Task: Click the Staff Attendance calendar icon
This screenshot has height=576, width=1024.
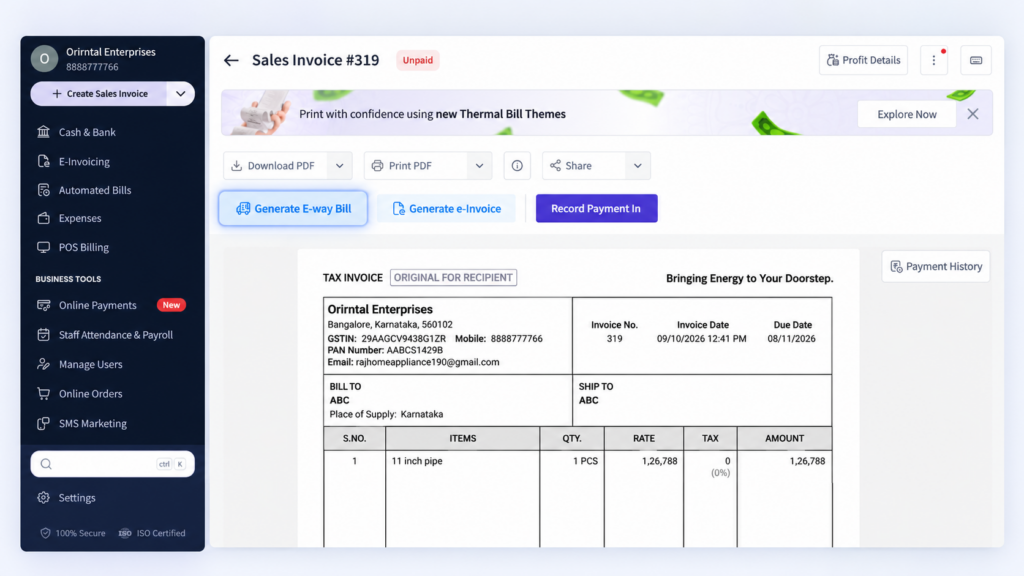Action: (44, 335)
